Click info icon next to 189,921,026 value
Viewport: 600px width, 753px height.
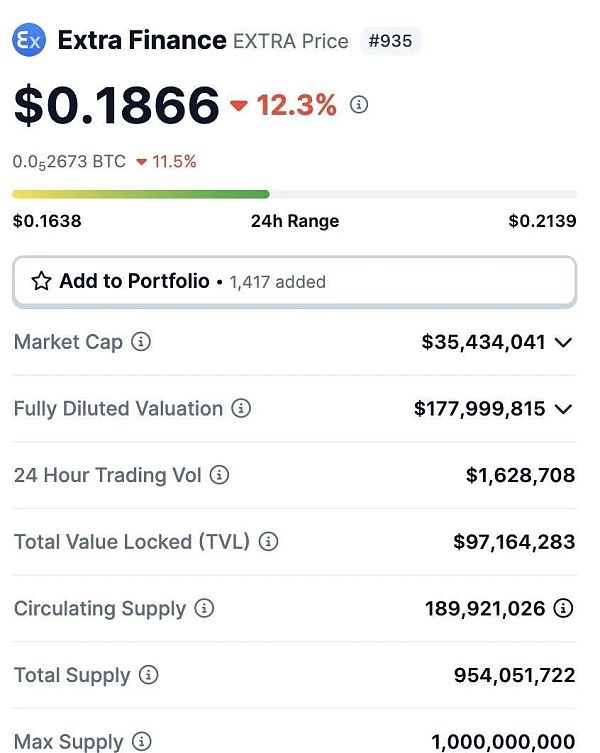click(564, 608)
